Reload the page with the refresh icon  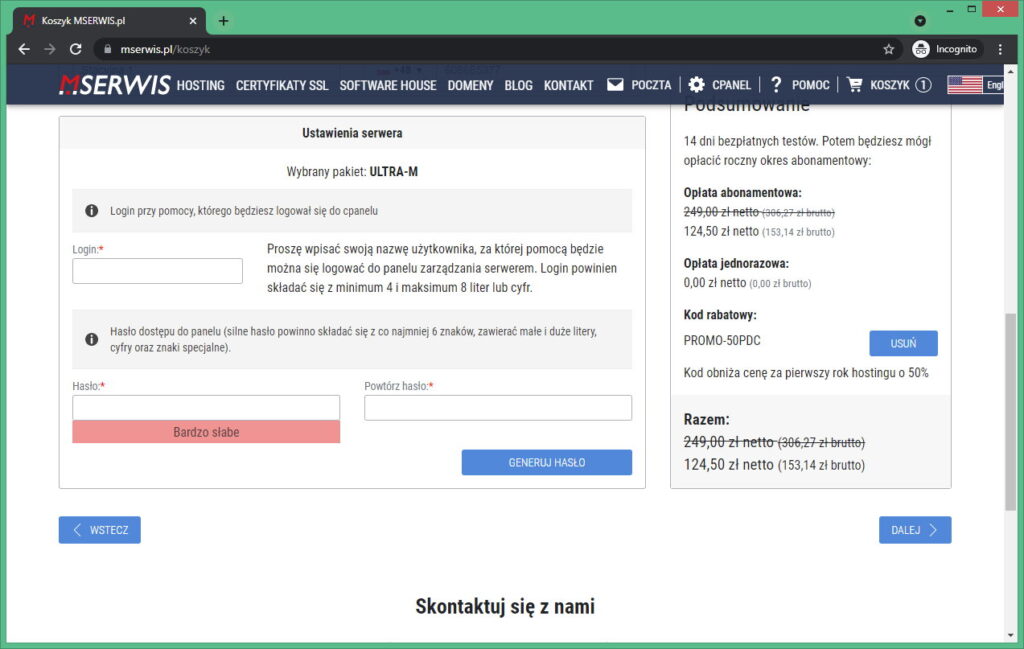(76, 47)
